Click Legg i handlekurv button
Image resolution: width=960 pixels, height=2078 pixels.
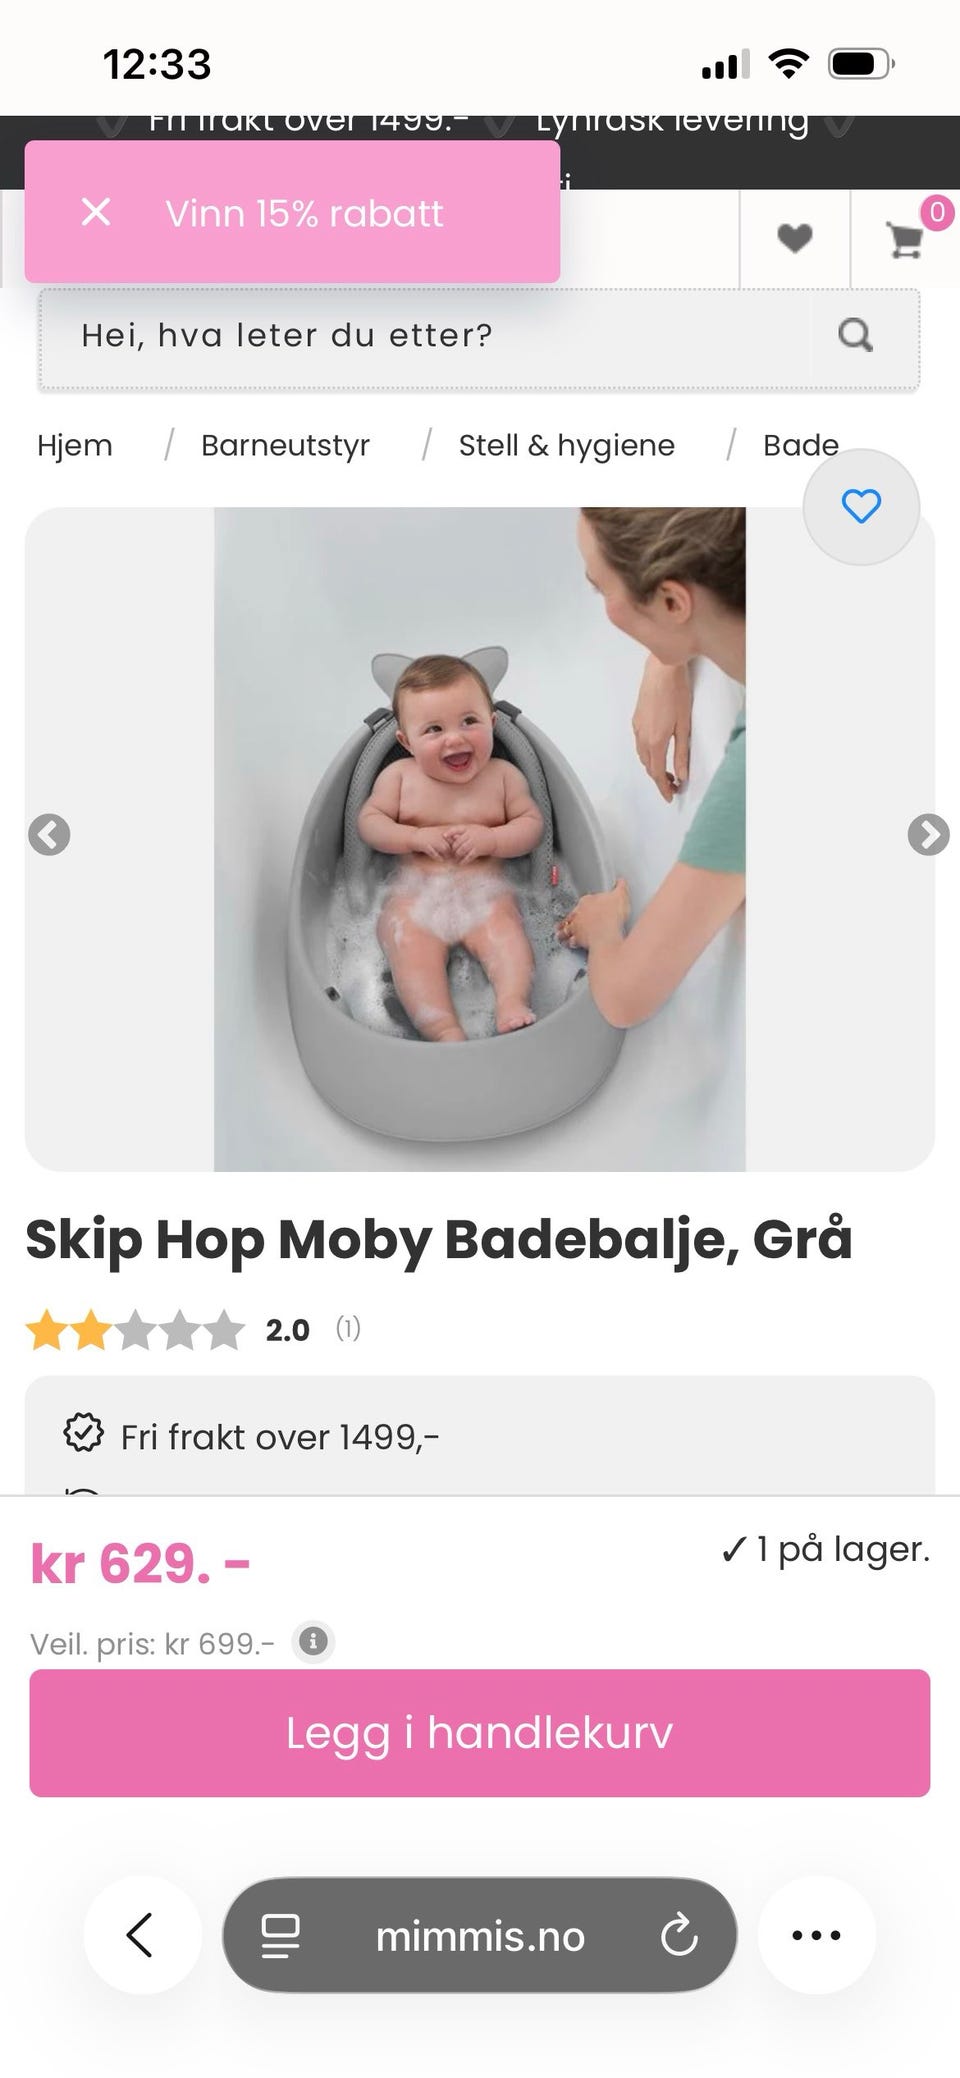tap(480, 1733)
